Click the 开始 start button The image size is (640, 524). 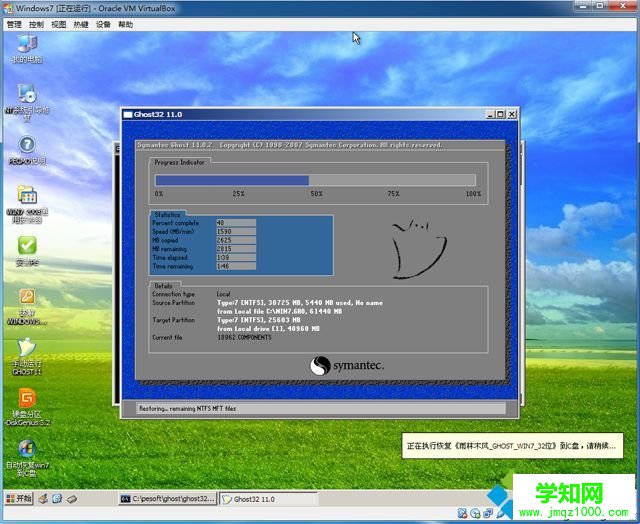[x=19, y=498]
